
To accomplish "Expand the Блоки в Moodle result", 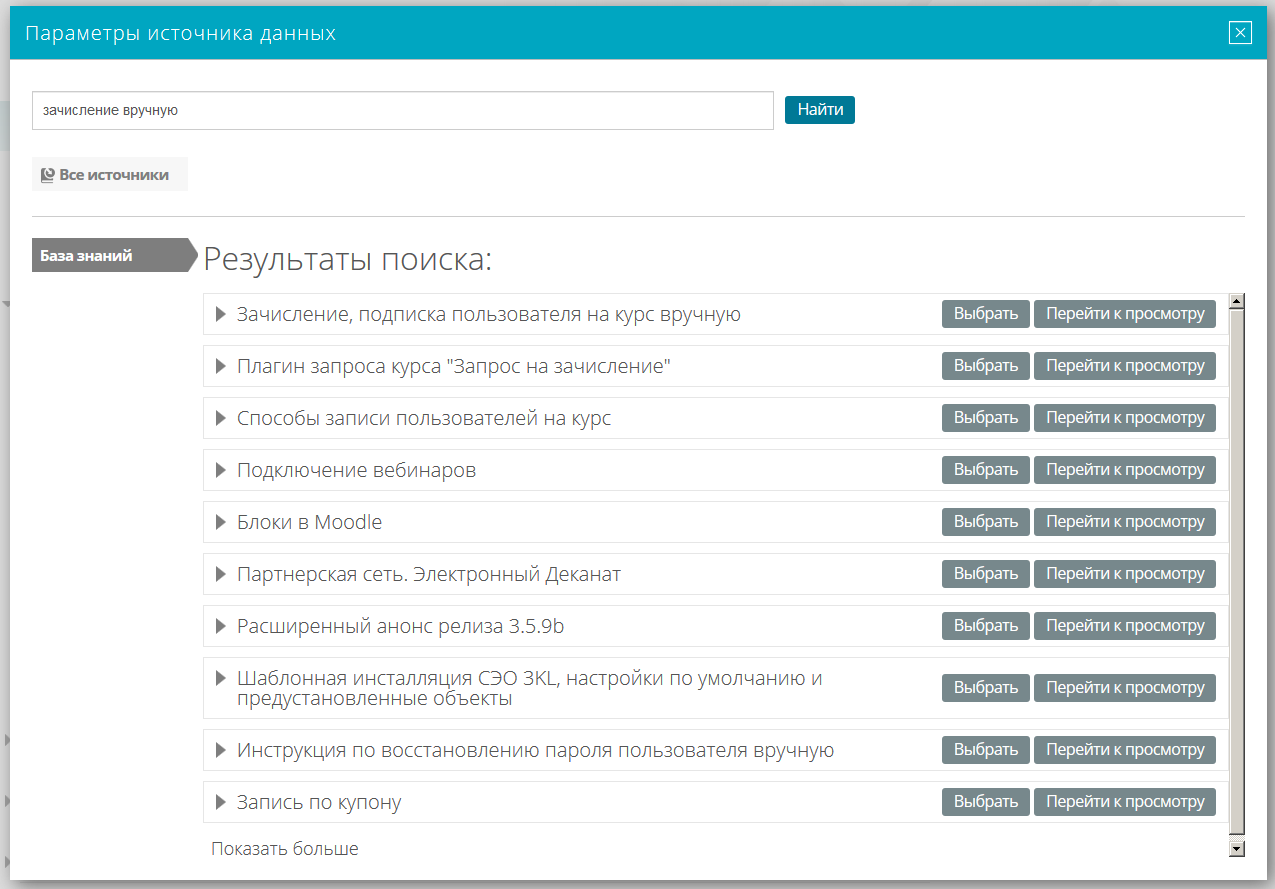I will point(221,522).
